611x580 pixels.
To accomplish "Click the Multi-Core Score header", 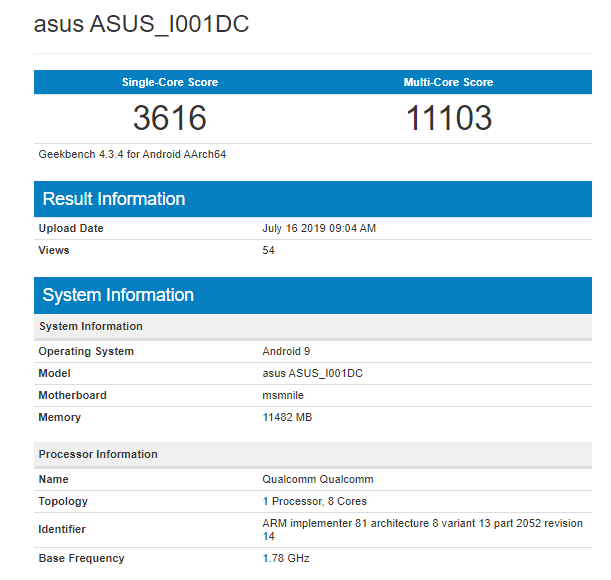I will pyautogui.click(x=448, y=82).
